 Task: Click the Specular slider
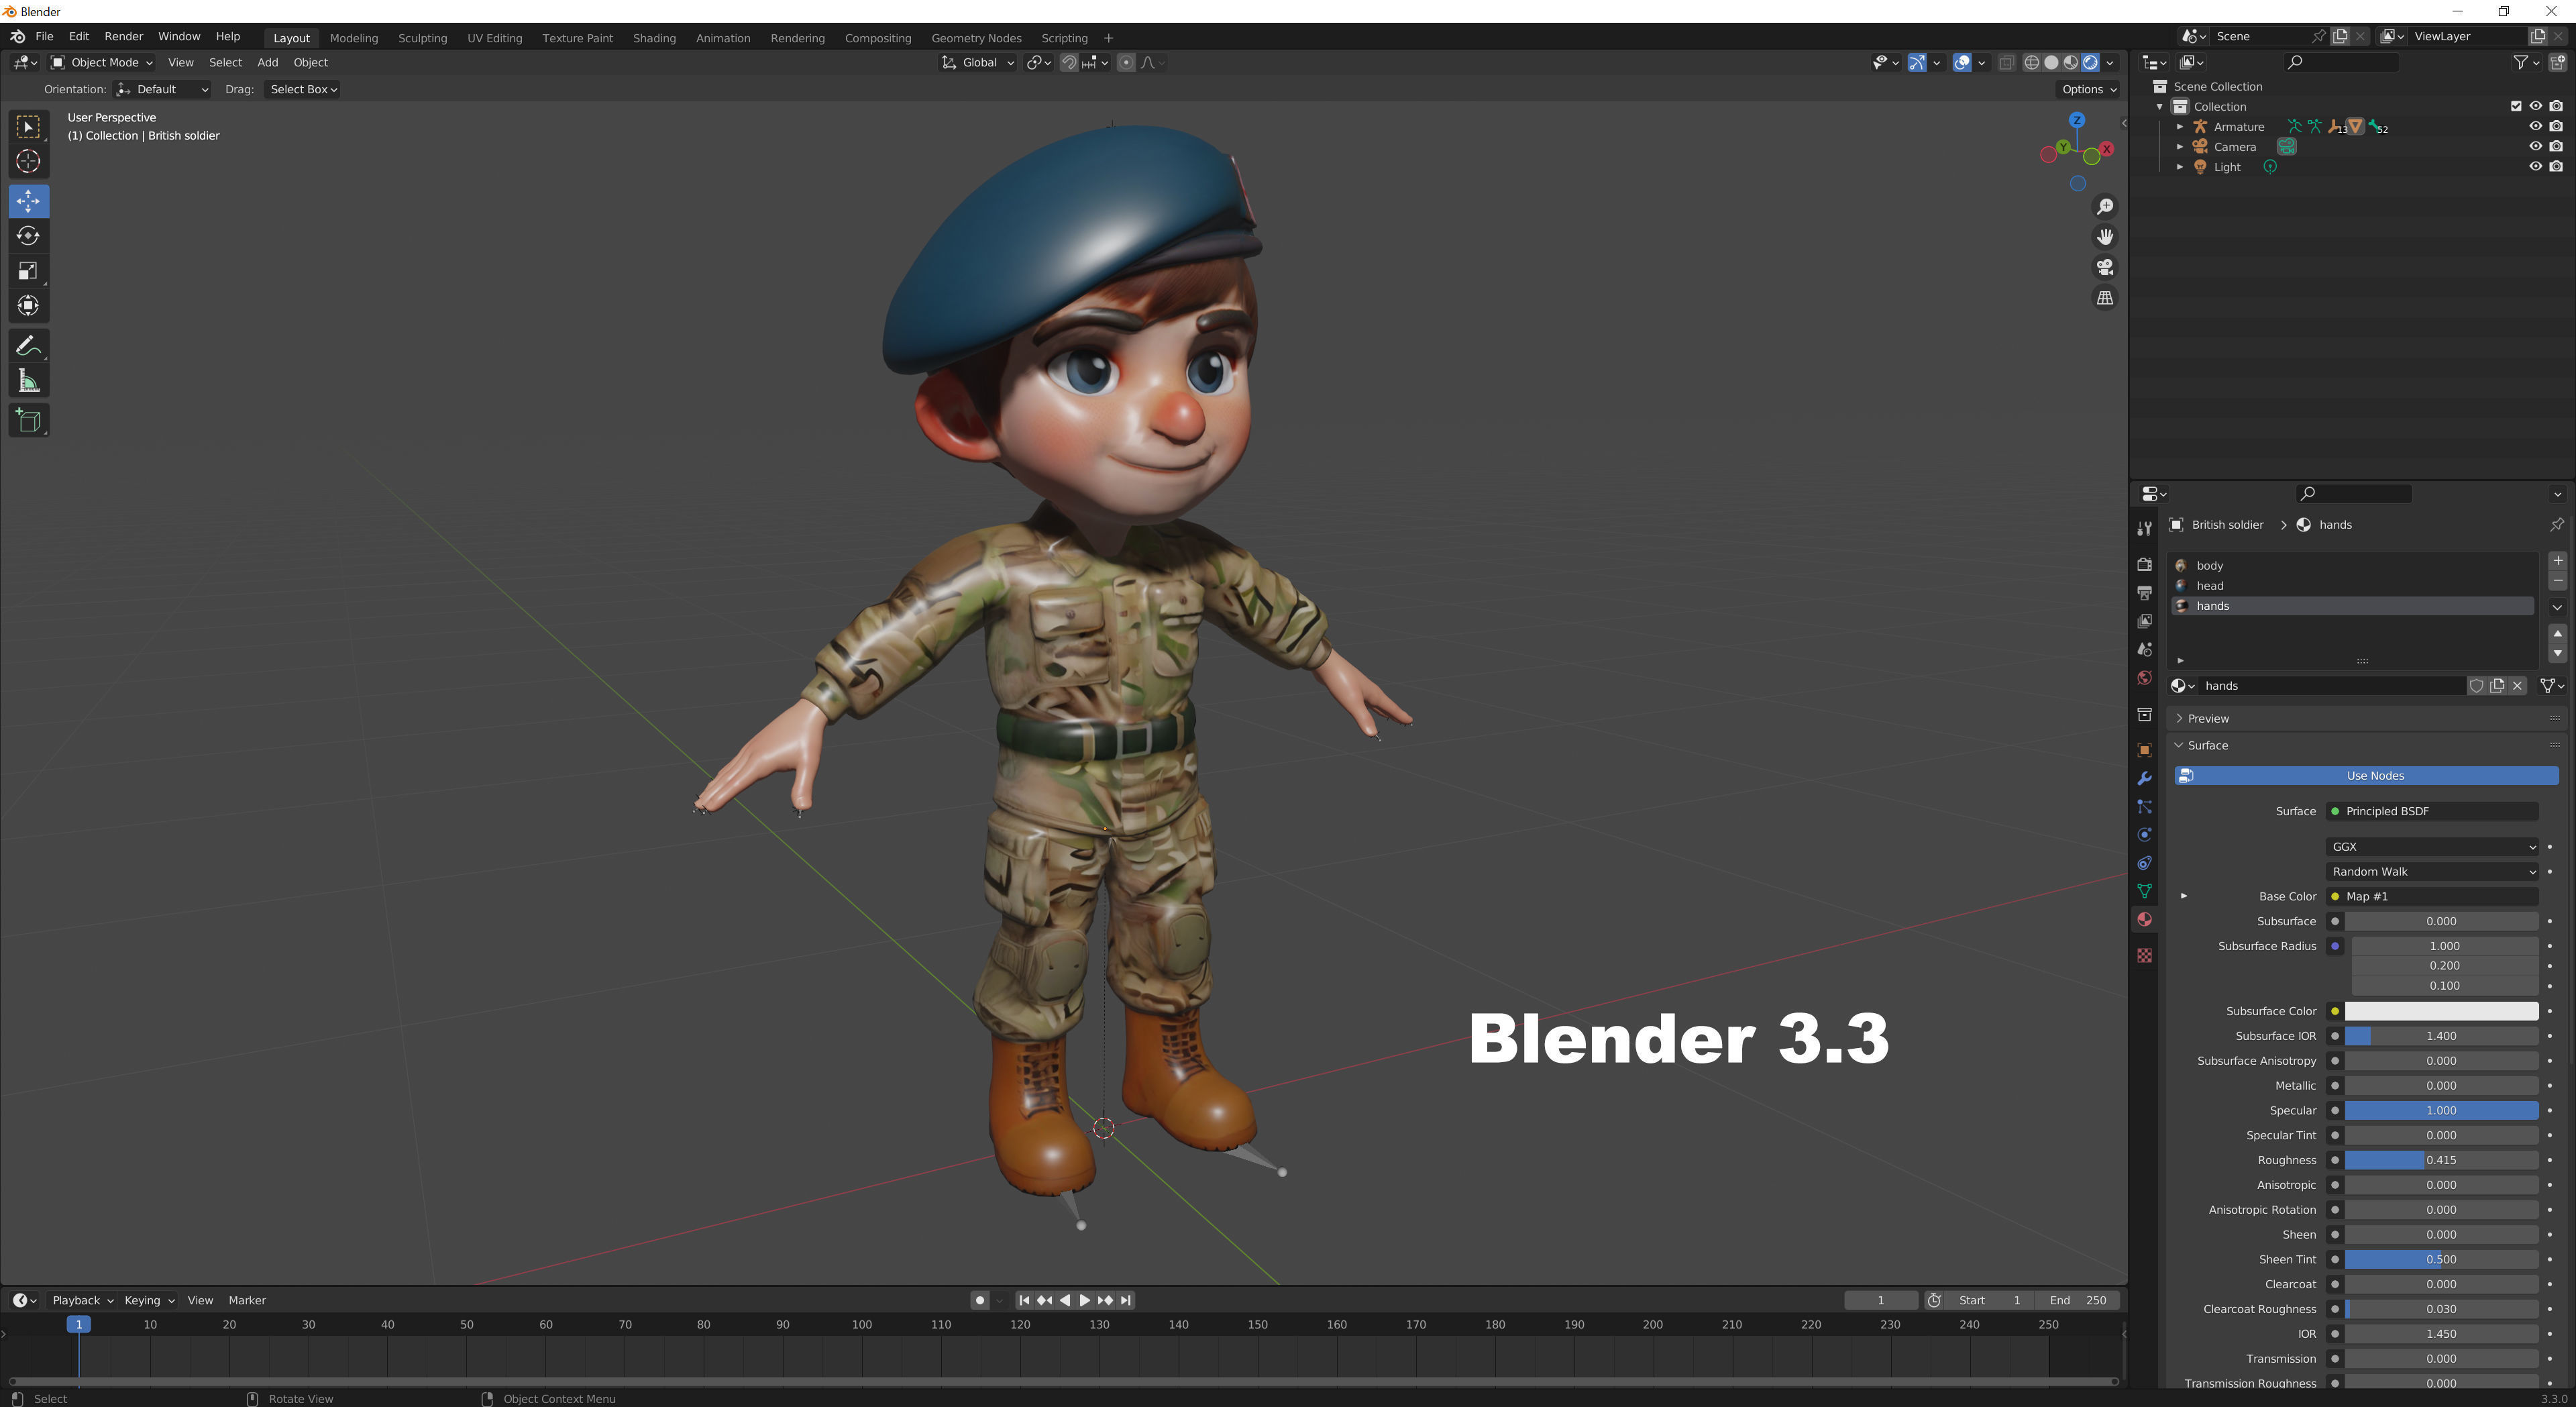tap(2441, 1111)
